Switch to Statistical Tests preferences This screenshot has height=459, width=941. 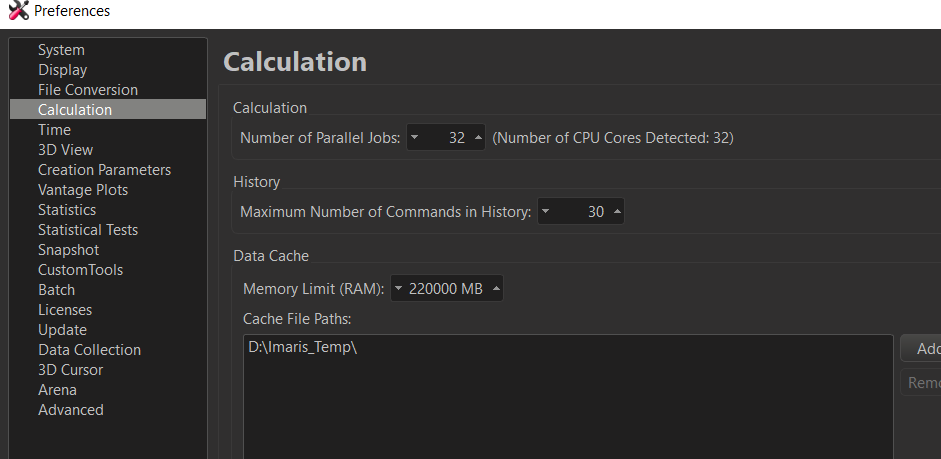(x=88, y=230)
